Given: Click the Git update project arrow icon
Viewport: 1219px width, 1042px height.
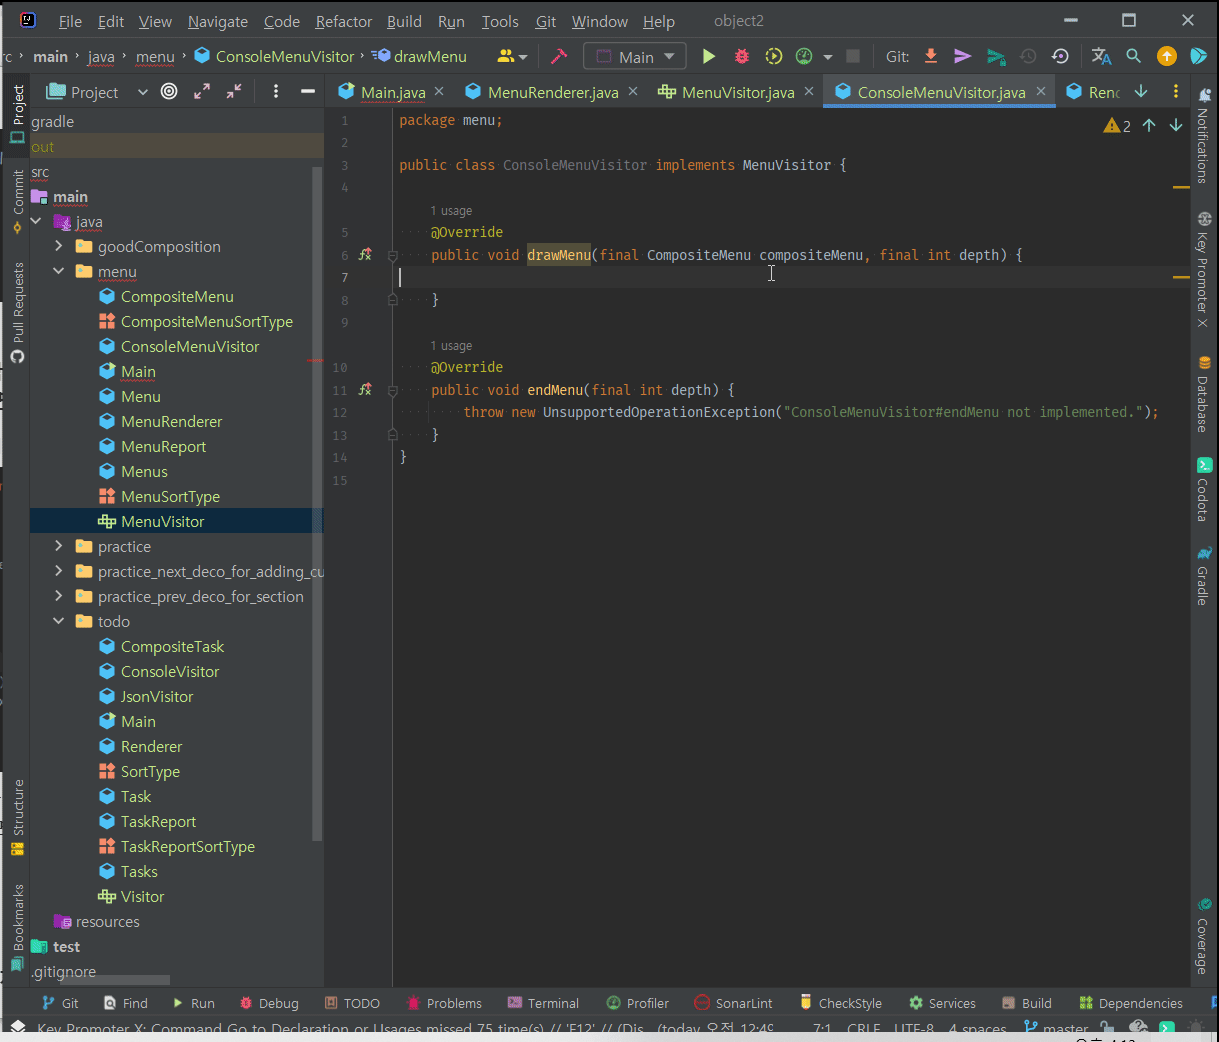Looking at the screenshot, I should pyautogui.click(x=931, y=57).
